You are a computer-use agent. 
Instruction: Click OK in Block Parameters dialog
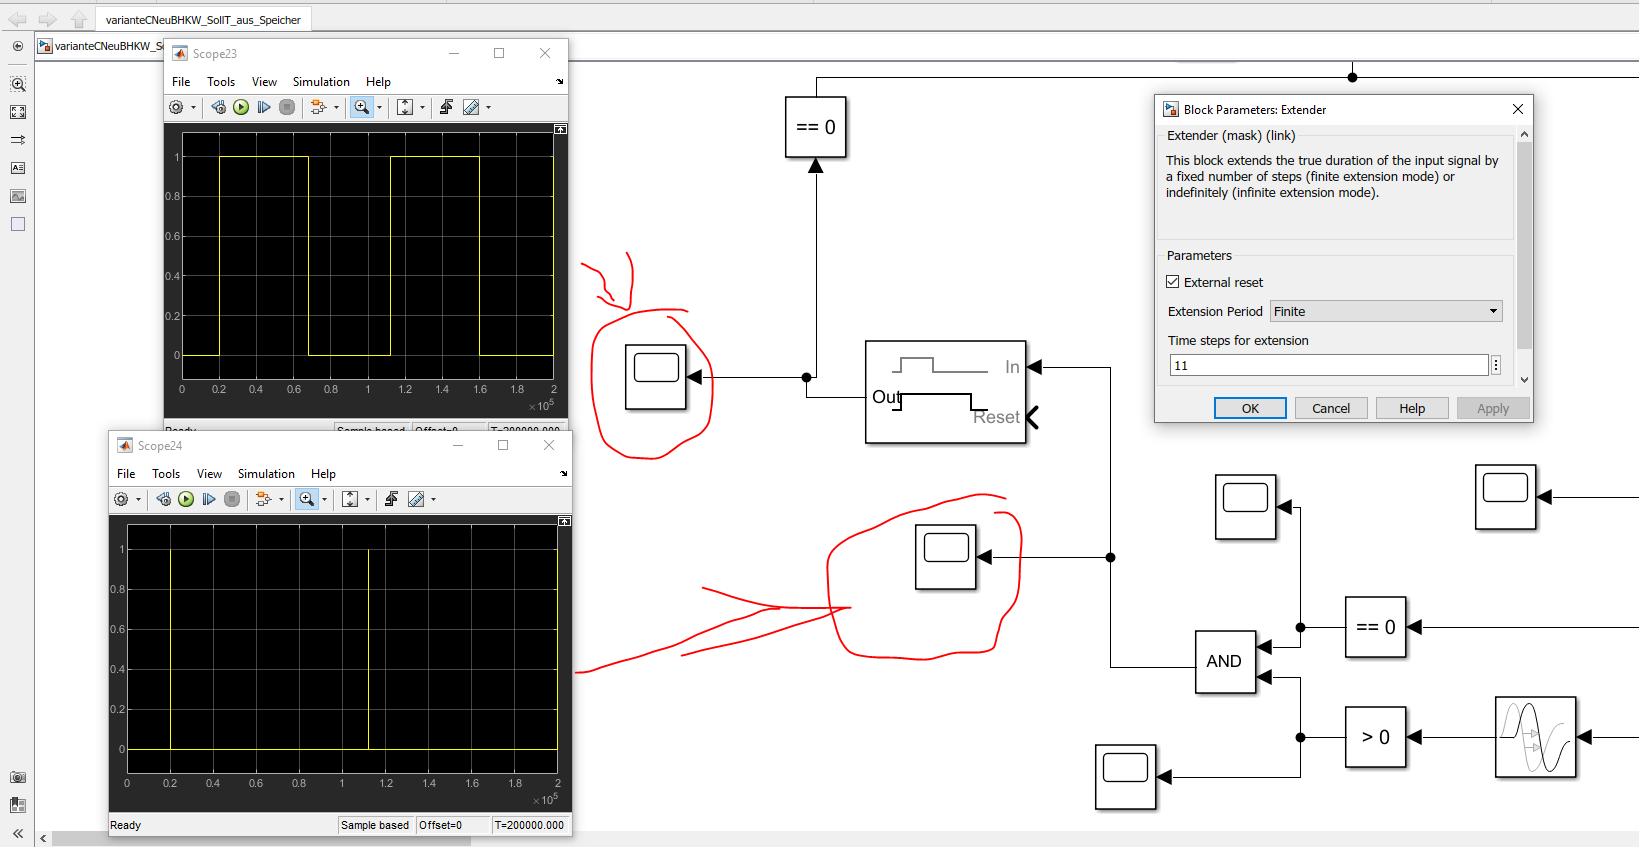pos(1249,408)
